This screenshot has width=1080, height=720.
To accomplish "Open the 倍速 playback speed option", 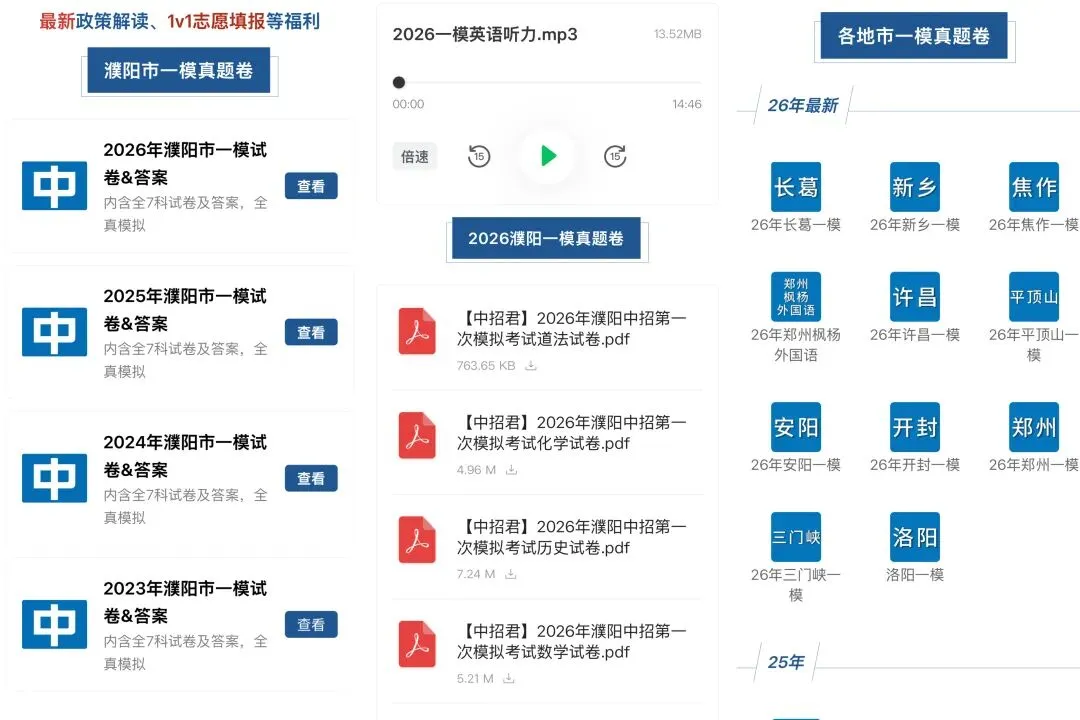I will pos(415,156).
